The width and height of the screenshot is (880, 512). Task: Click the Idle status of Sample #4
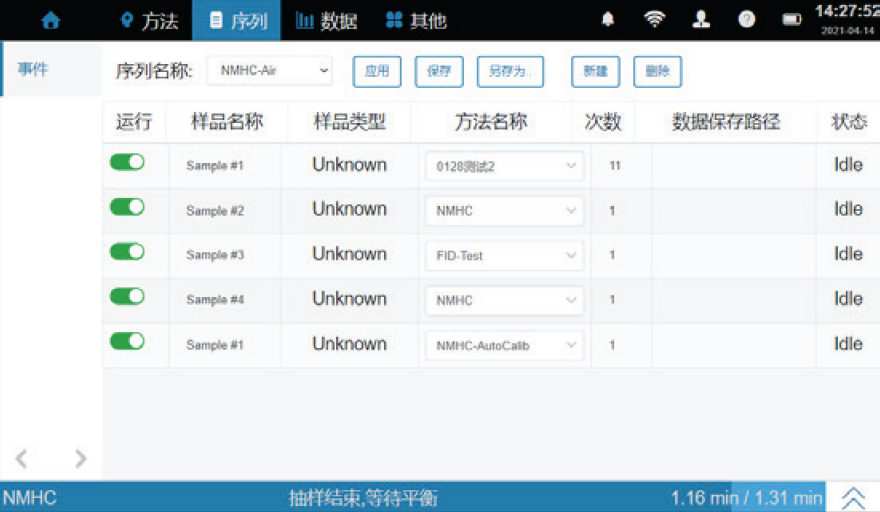point(847,299)
